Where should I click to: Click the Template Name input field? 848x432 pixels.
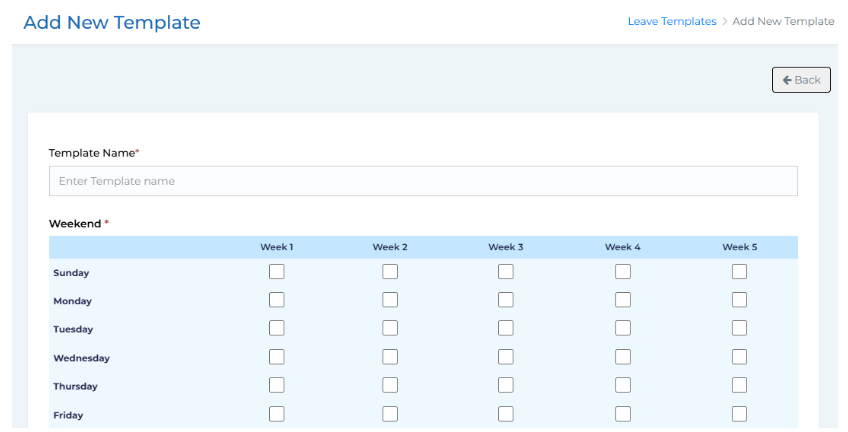(423, 181)
